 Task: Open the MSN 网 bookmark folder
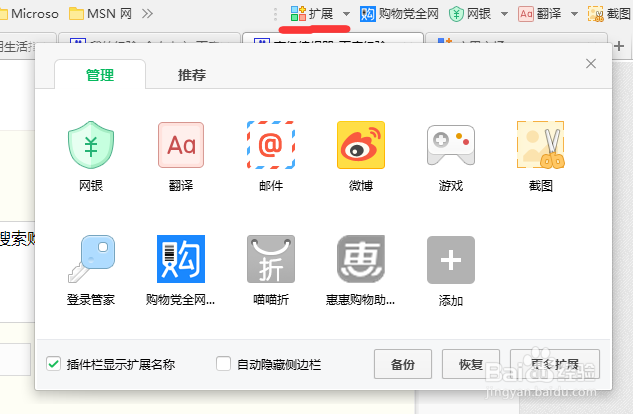(100, 14)
